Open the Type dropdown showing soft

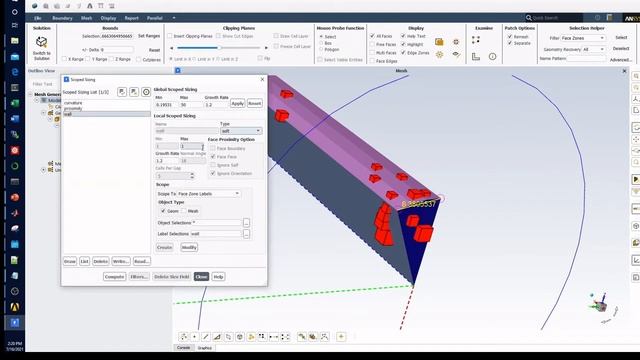point(241,131)
